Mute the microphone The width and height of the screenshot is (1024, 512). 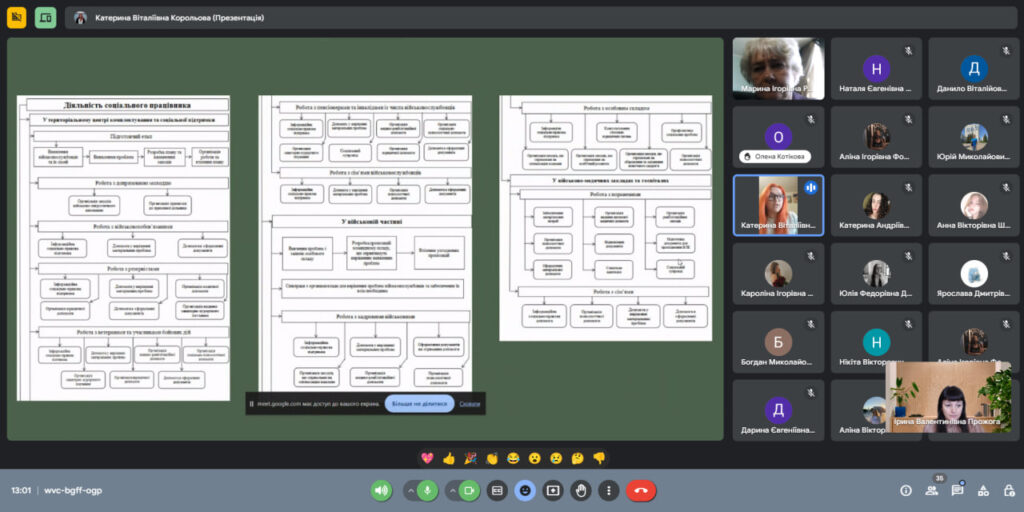pos(427,491)
